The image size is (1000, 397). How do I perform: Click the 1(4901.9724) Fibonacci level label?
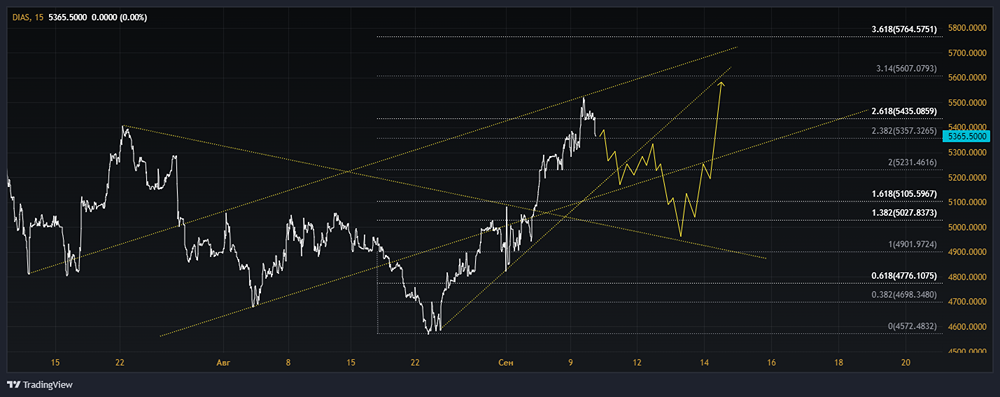click(912, 244)
